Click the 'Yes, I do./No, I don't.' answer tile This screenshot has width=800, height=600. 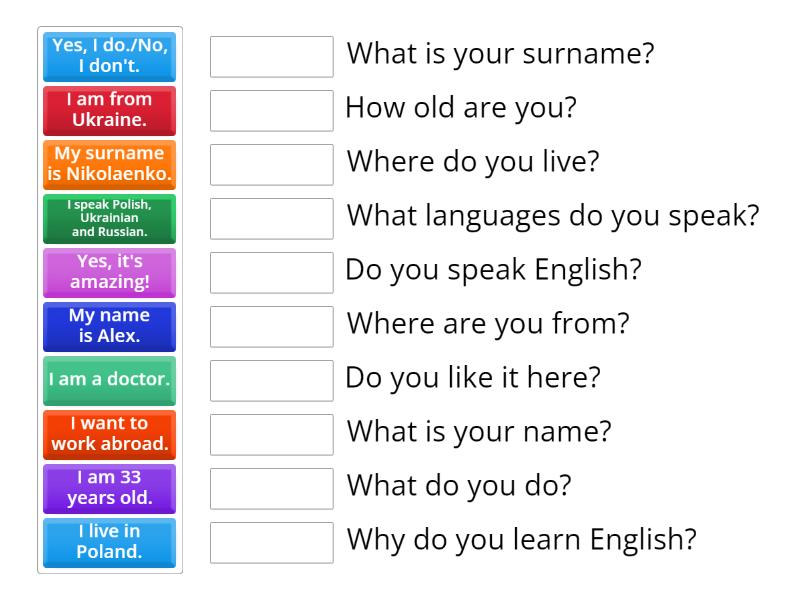tap(110, 57)
